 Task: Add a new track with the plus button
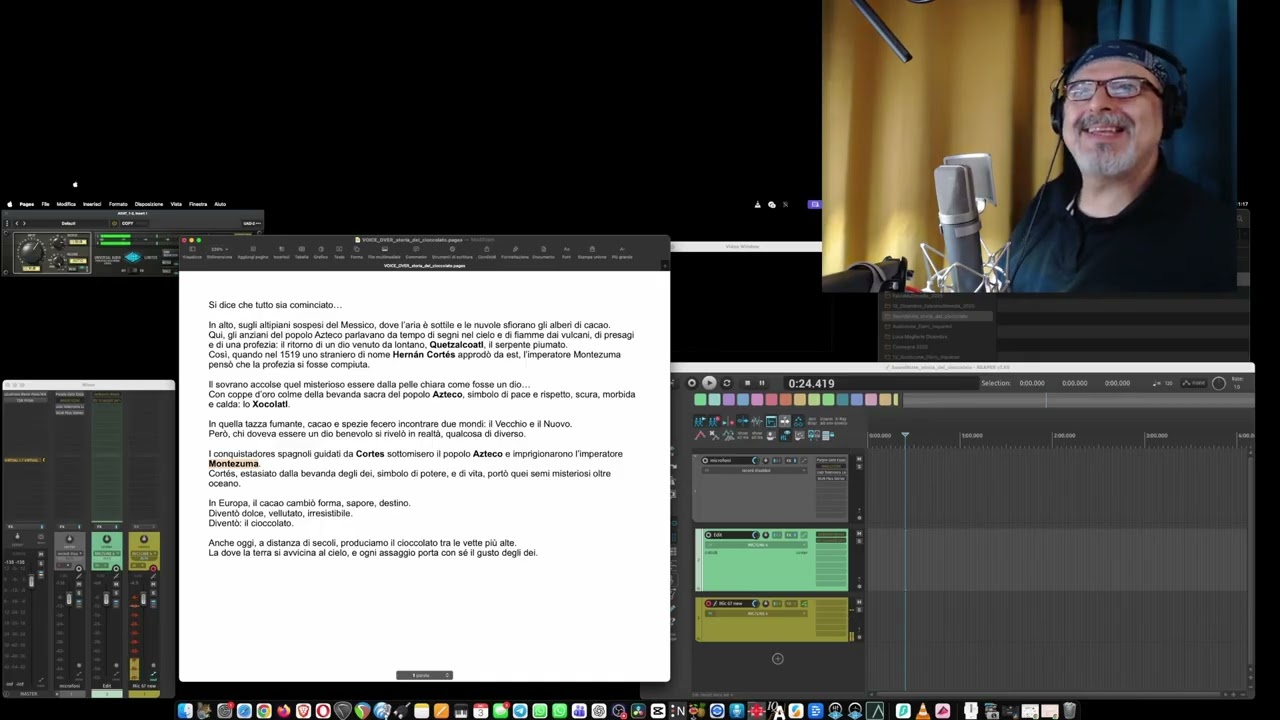(x=778, y=658)
